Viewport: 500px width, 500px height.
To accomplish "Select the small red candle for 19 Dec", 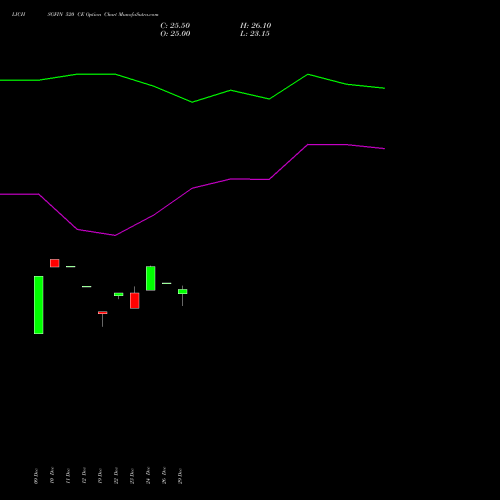I will [x=103, y=313].
